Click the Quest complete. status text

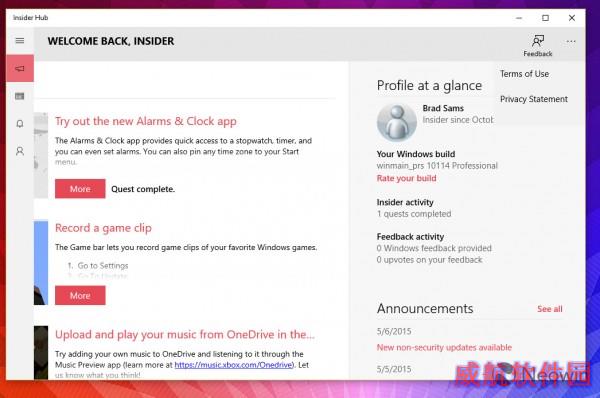[x=143, y=189]
